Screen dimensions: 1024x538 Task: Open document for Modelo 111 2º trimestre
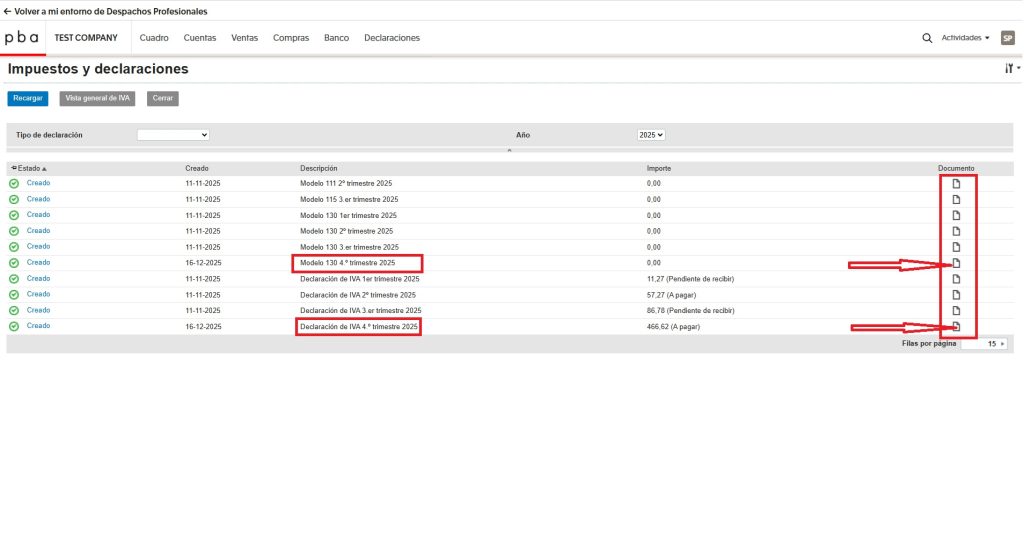click(956, 184)
